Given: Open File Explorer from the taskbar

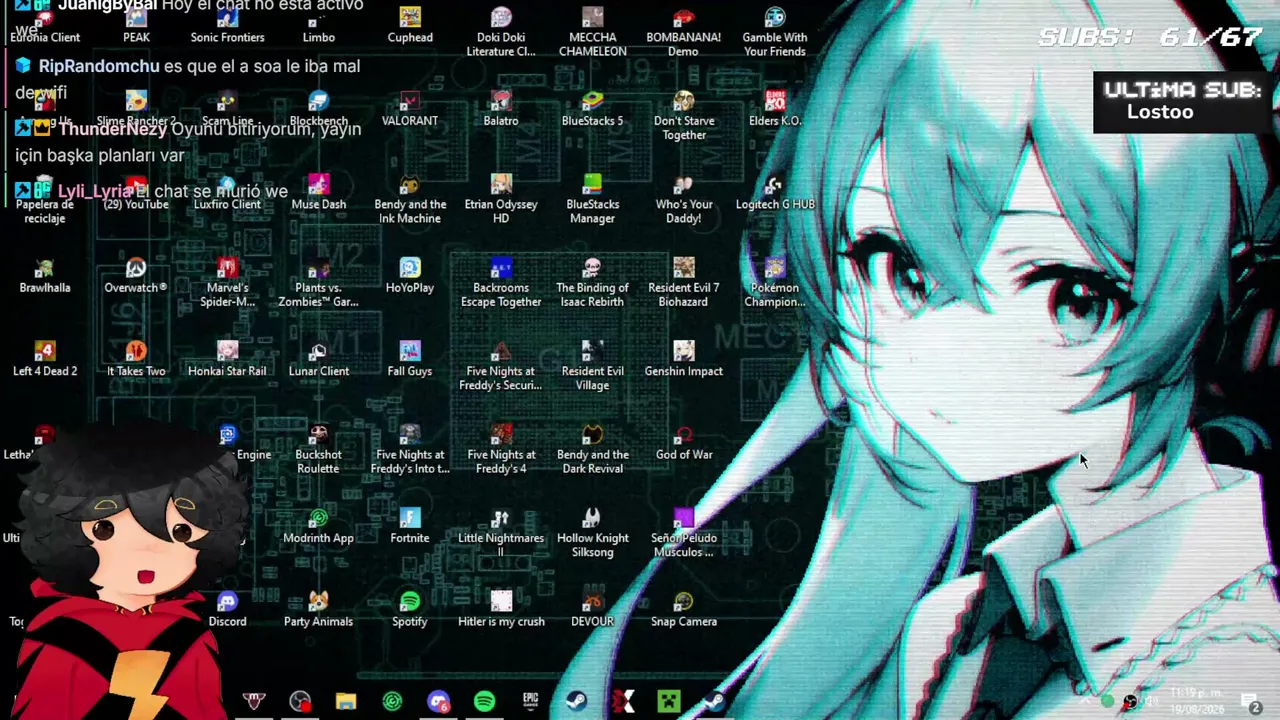Looking at the screenshot, I should pyautogui.click(x=346, y=702).
